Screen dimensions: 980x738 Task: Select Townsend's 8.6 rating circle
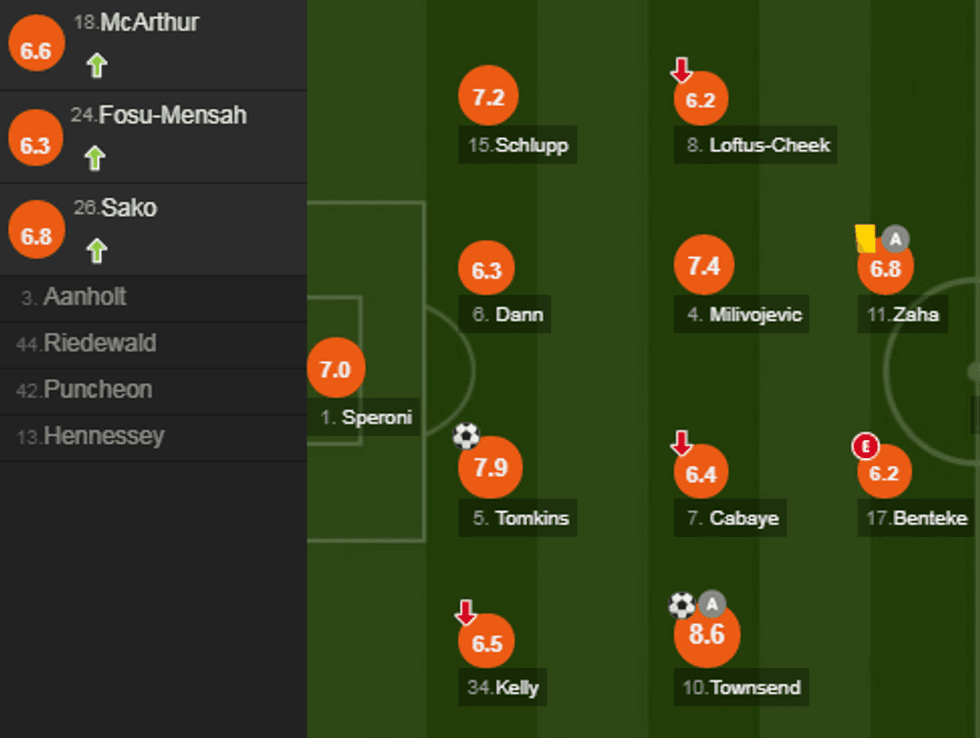[706, 634]
